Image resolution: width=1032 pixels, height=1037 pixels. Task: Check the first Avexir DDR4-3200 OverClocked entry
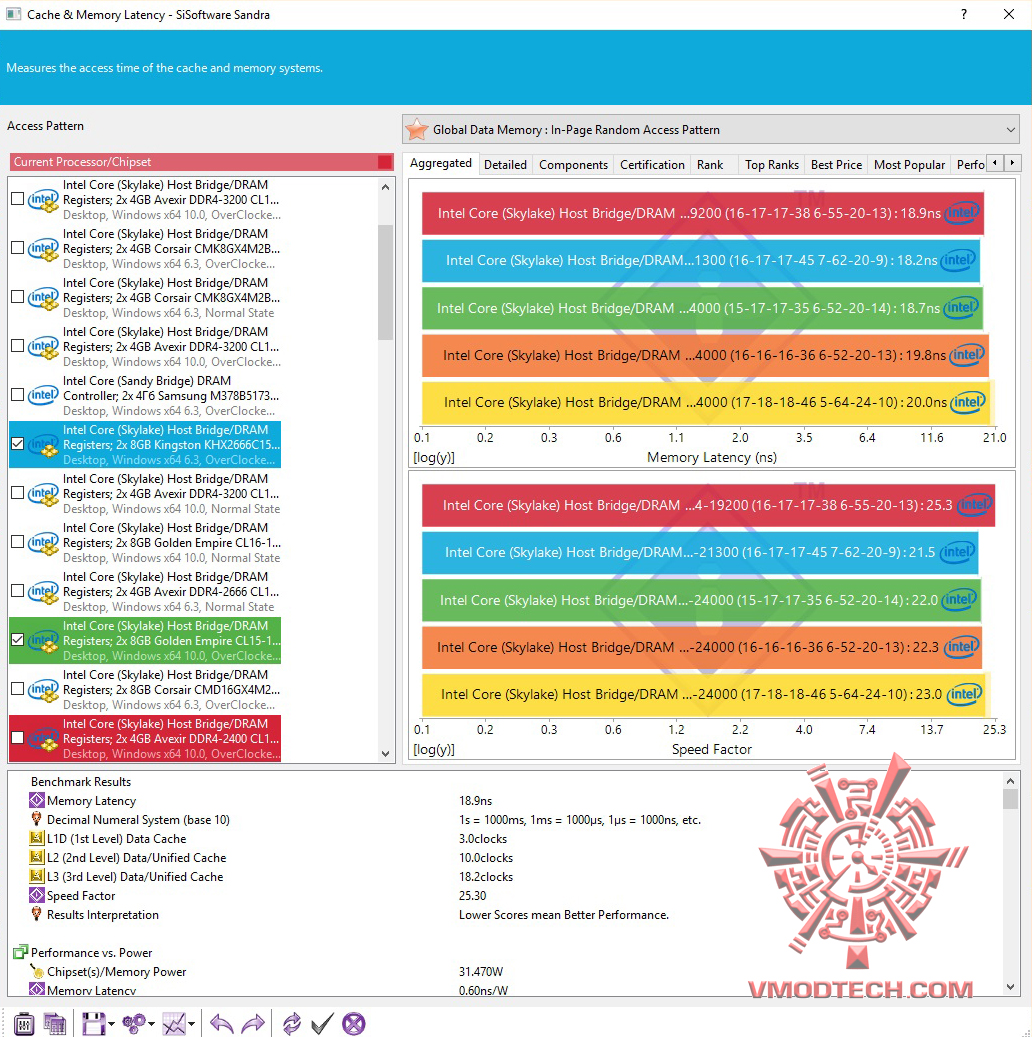click(x=18, y=198)
